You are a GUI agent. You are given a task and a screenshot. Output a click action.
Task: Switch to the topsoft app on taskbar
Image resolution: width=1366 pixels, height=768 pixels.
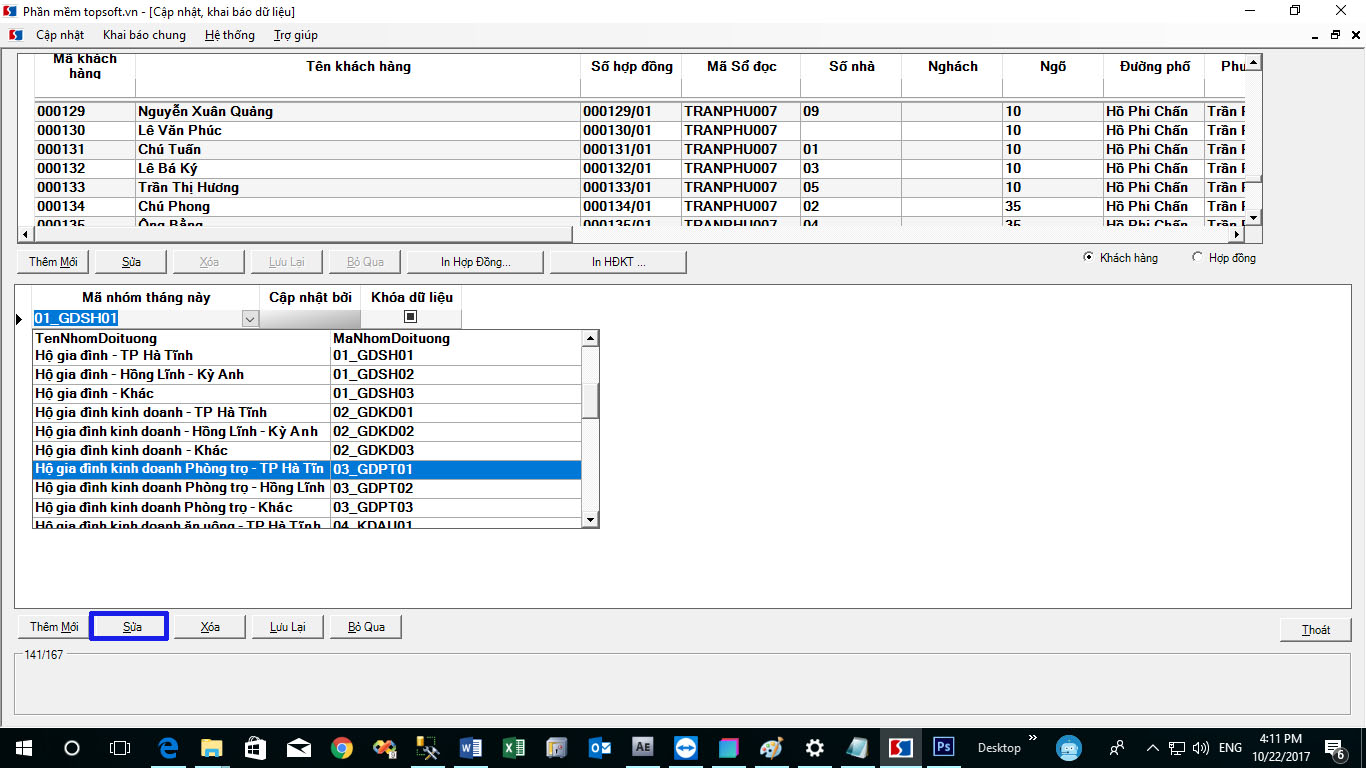pyautogui.click(x=900, y=747)
